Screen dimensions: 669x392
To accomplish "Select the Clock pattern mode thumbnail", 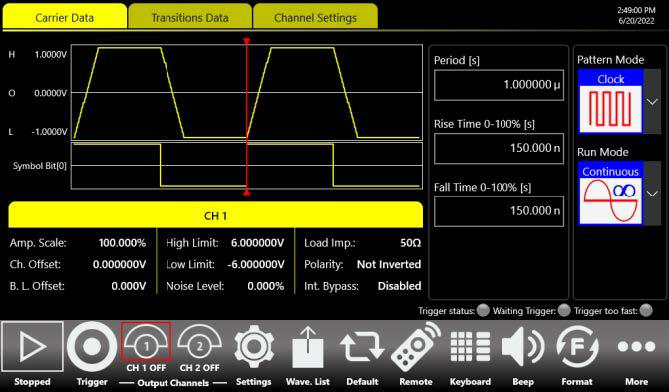I will click(x=611, y=102).
